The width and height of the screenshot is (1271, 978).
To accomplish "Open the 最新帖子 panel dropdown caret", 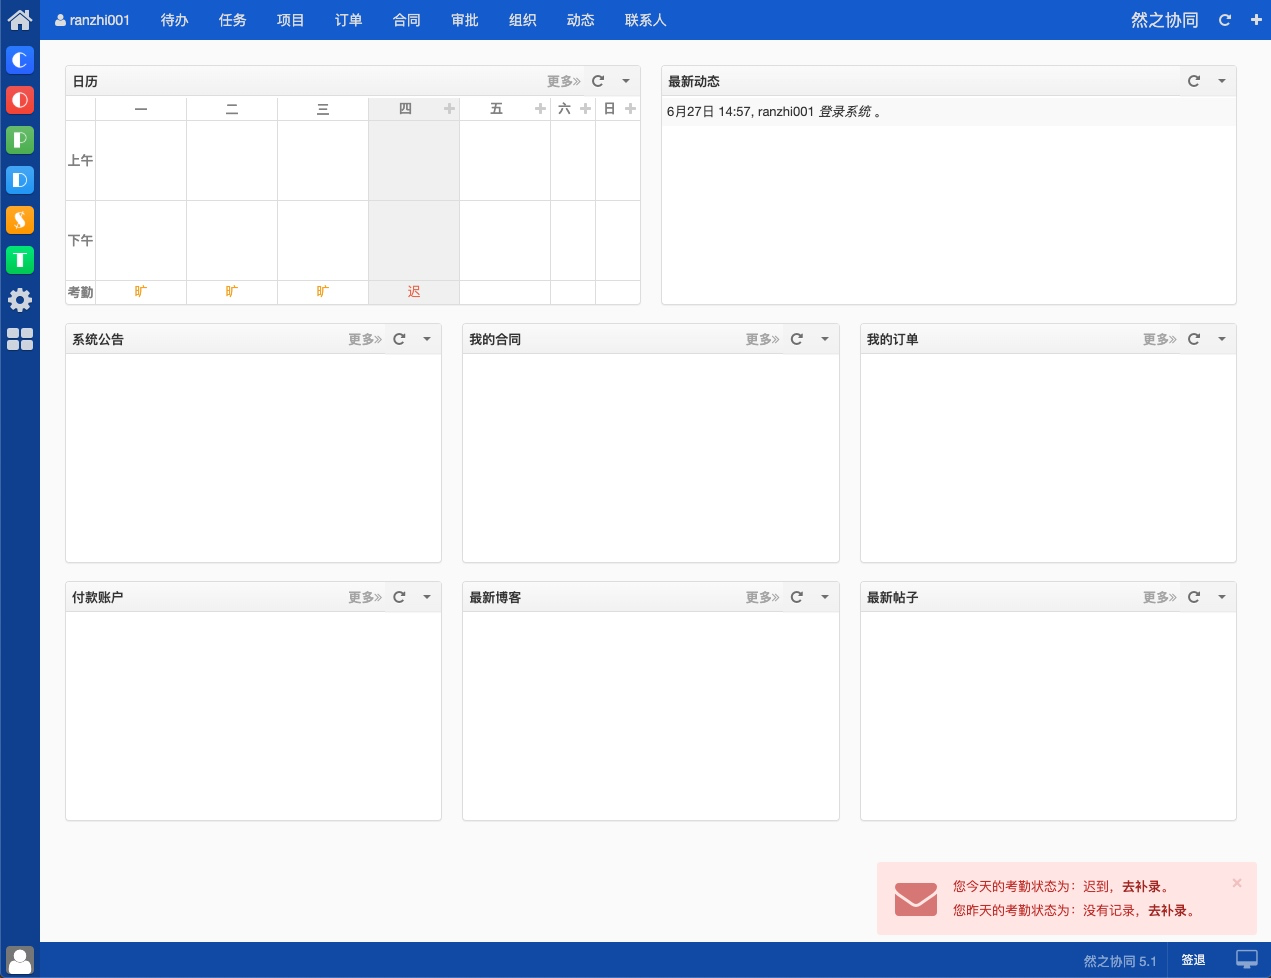I will coord(1222,597).
